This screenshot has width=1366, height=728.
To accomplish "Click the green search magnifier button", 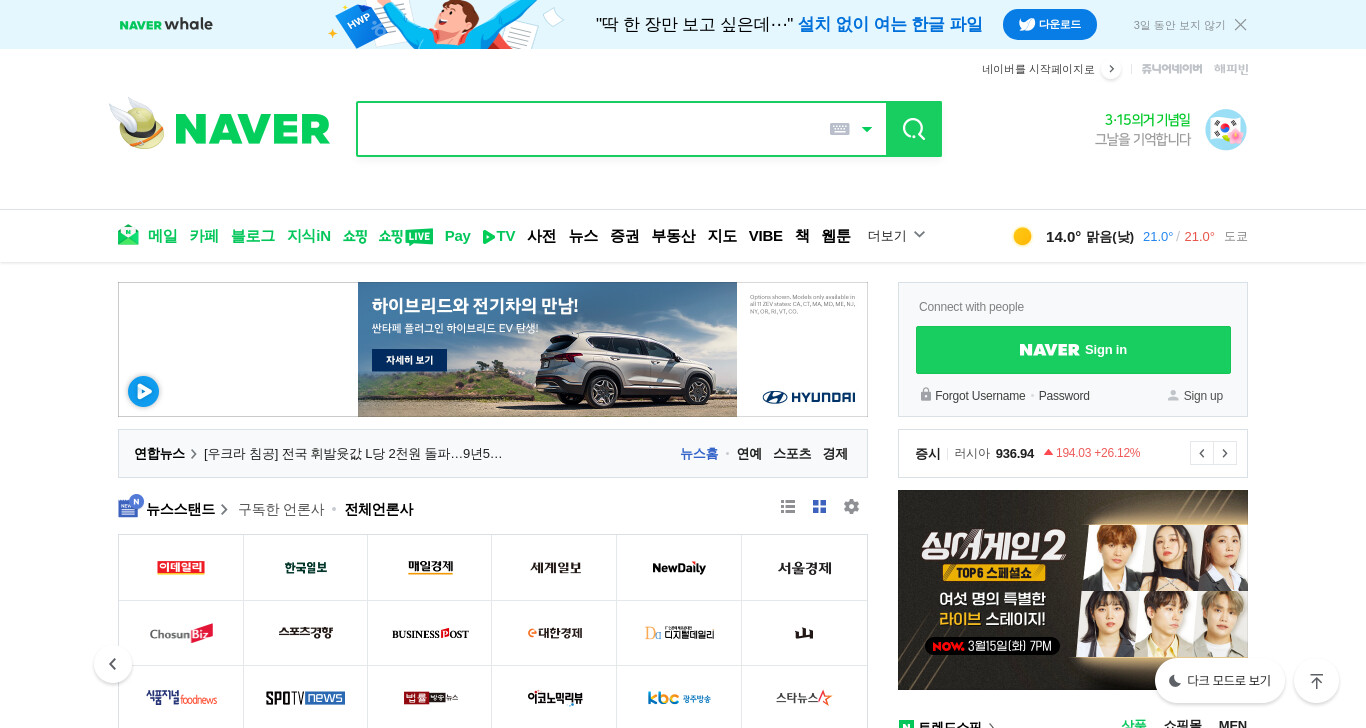I will pyautogui.click(x=914, y=129).
